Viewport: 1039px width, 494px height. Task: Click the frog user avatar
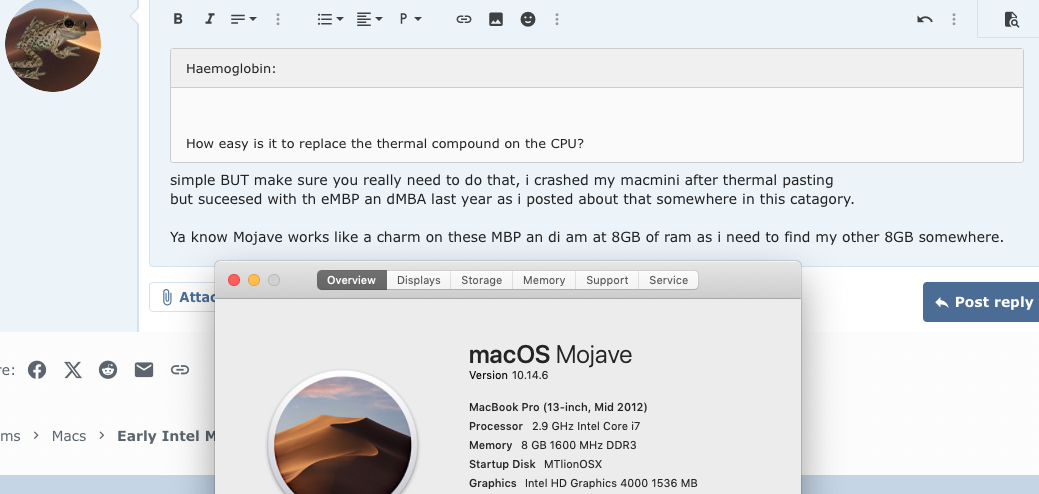(53, 44)
